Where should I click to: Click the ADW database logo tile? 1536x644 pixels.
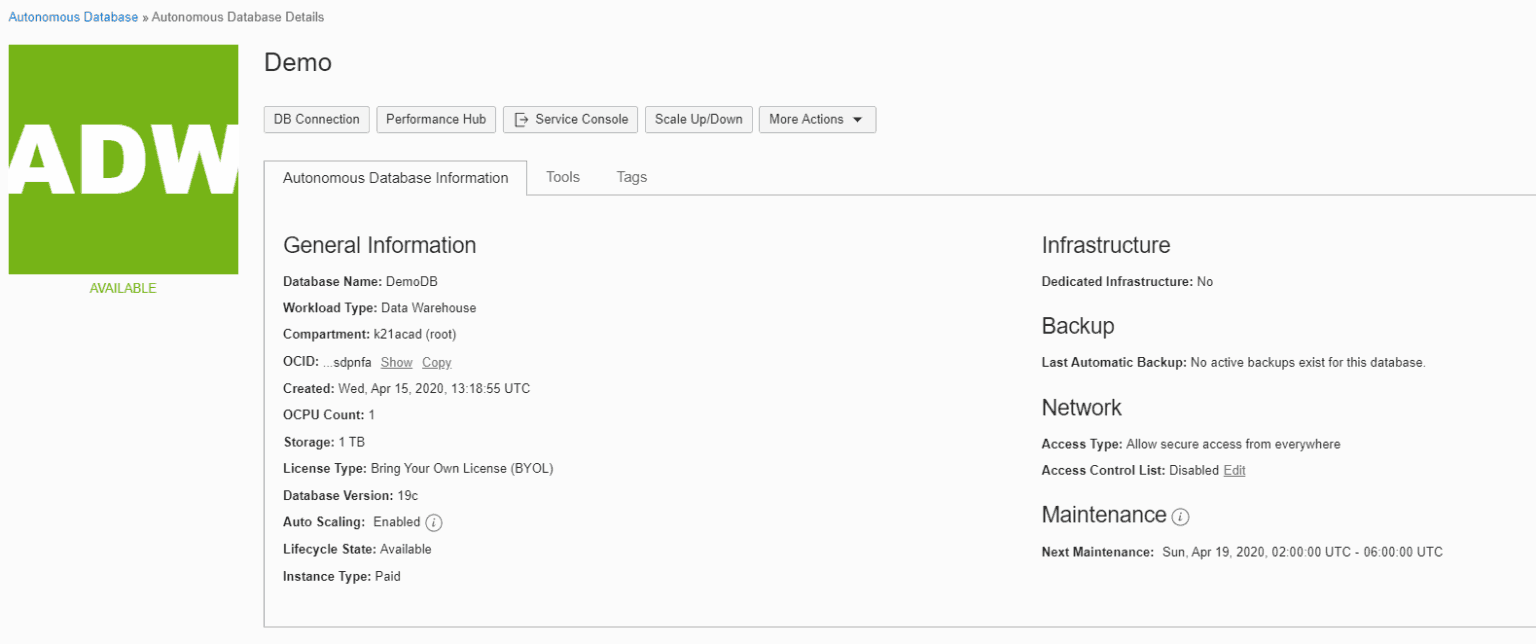[x=123, y=159]
